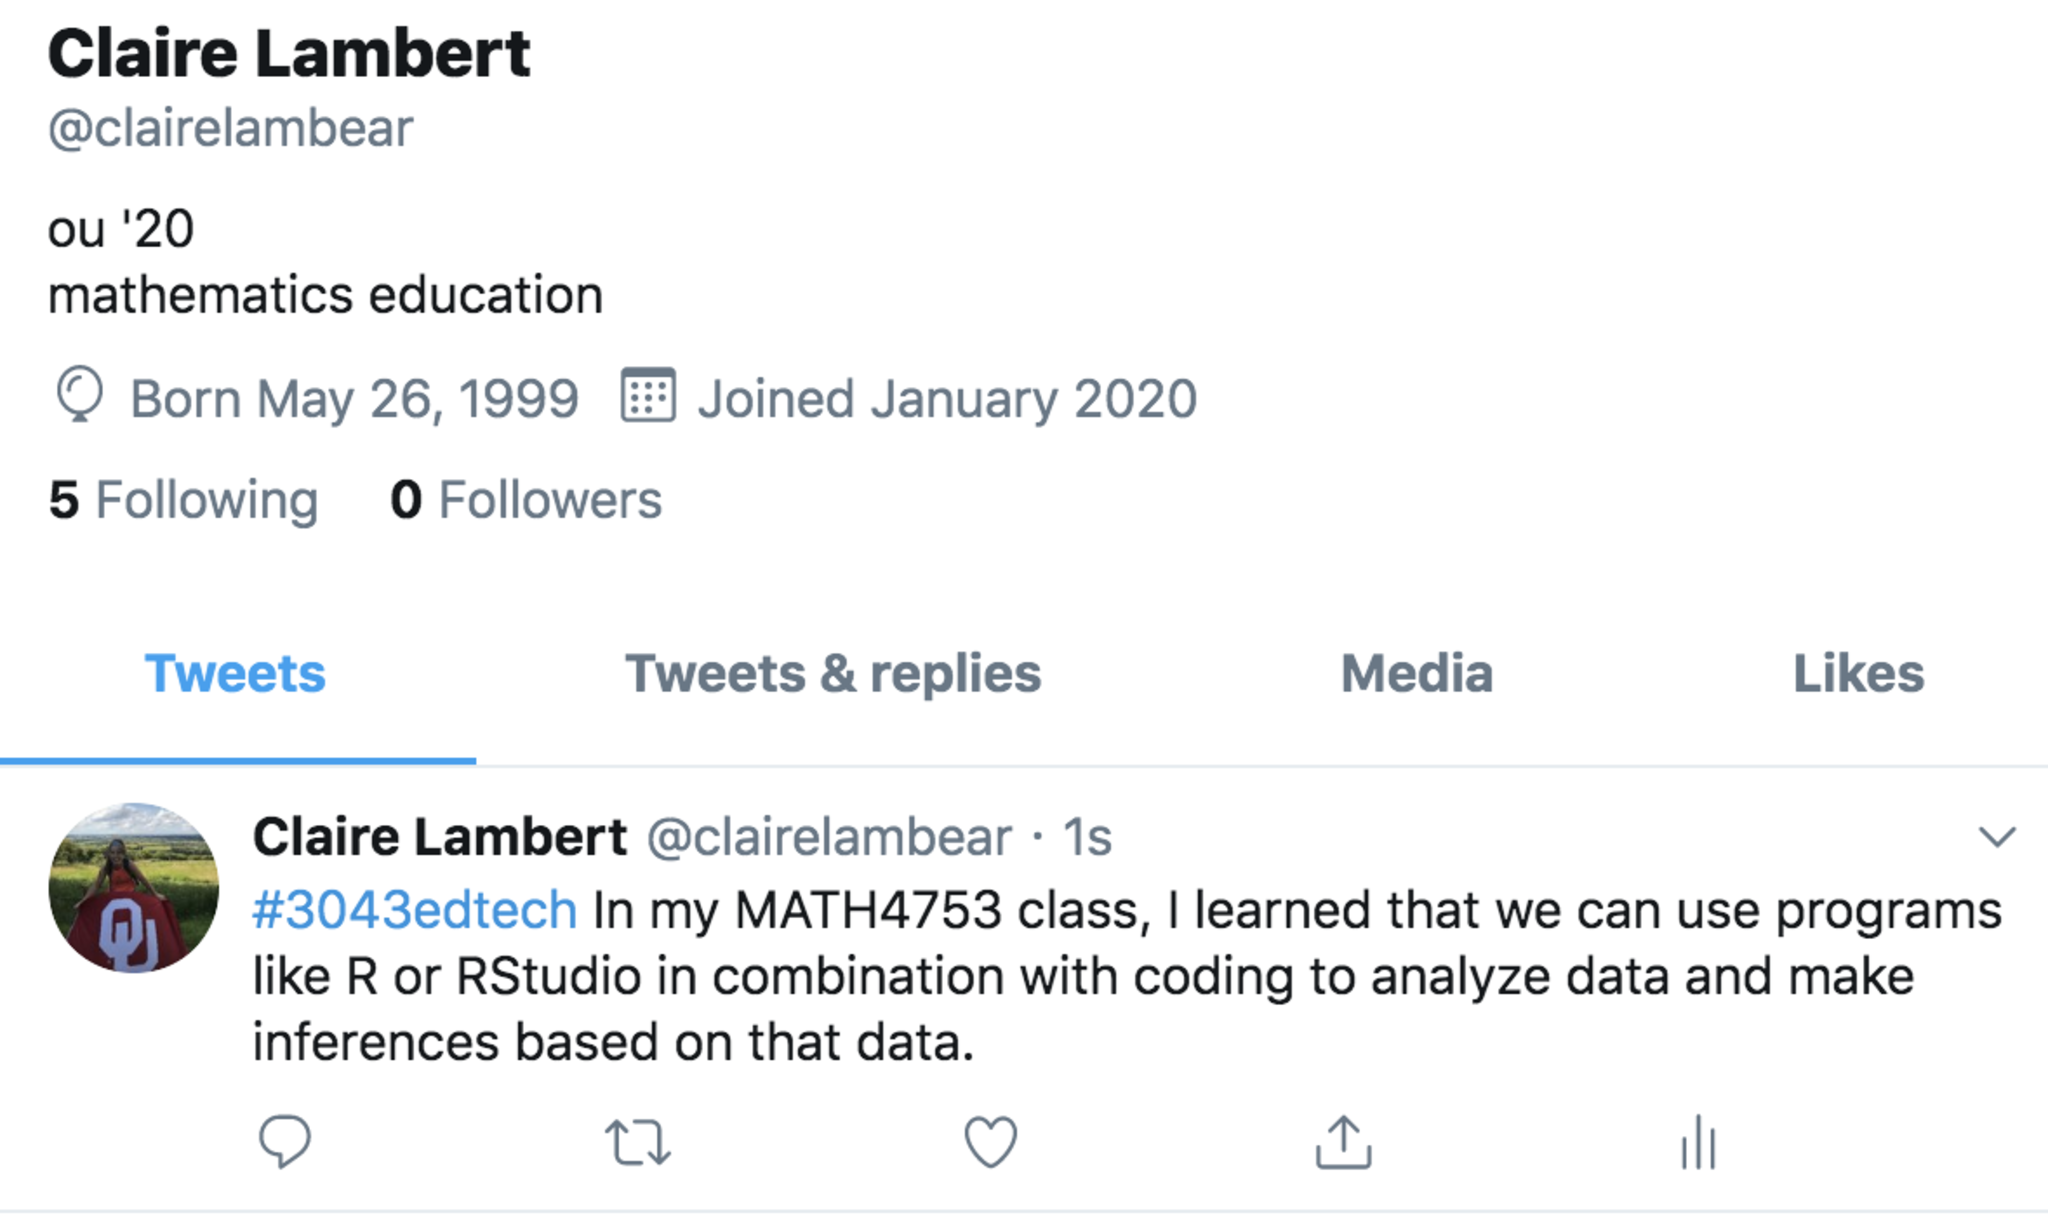Screen dimensions: 2048x1220
Task: Like the tweet with the heart icon
Action: tap(990, 1142)
